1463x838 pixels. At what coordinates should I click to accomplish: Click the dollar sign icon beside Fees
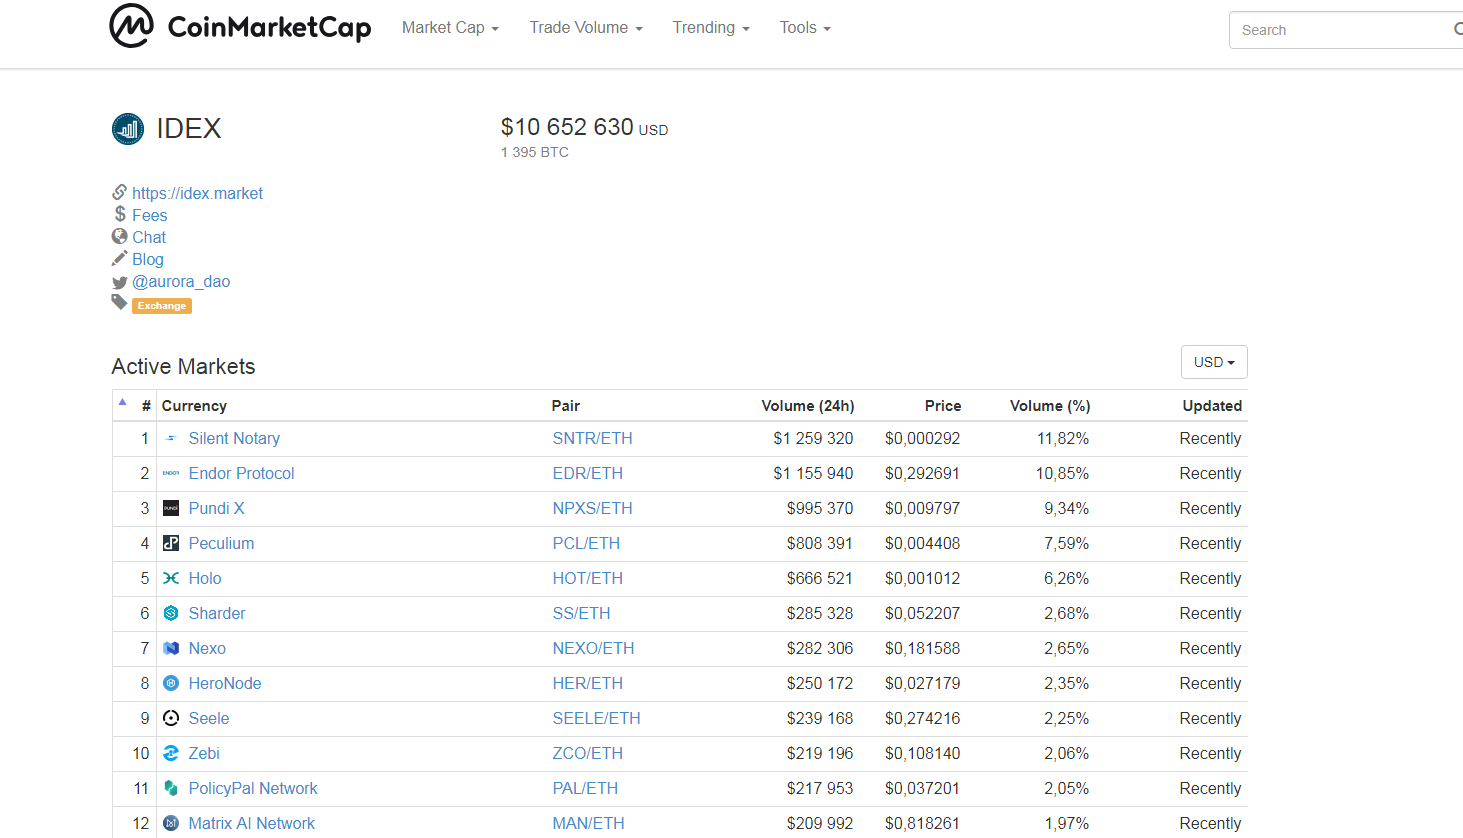pyautogui.click(x=120, y=214)
